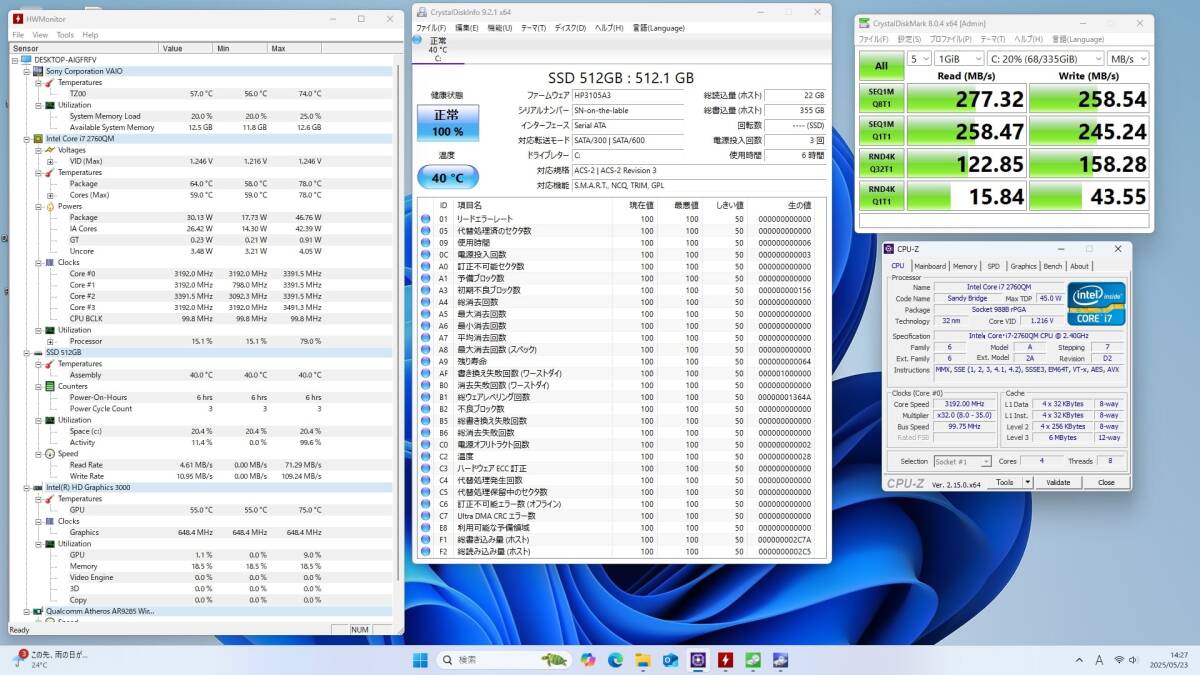
Task: Switch to the Graphics tab in CPU-Z
Action: 1023,266
